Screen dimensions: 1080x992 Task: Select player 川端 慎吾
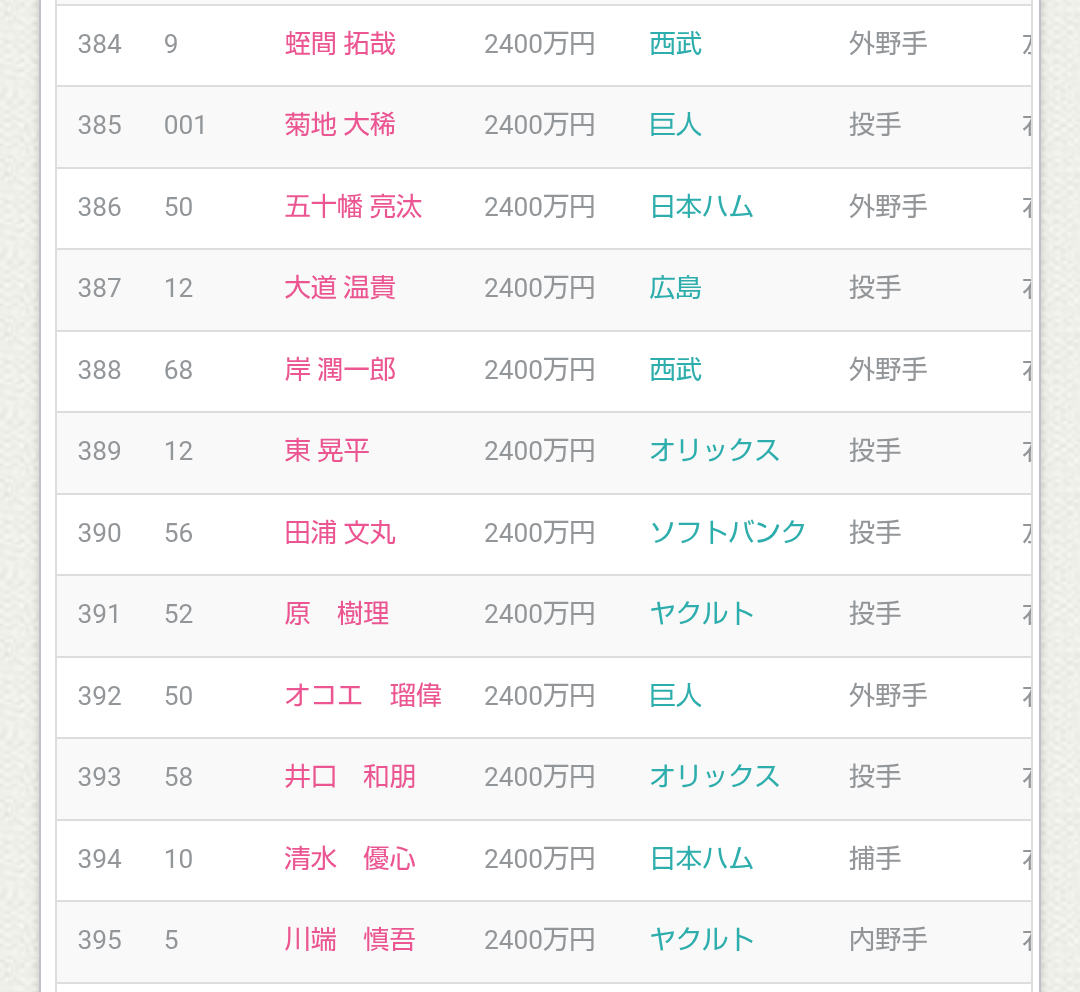pos(350,940)
